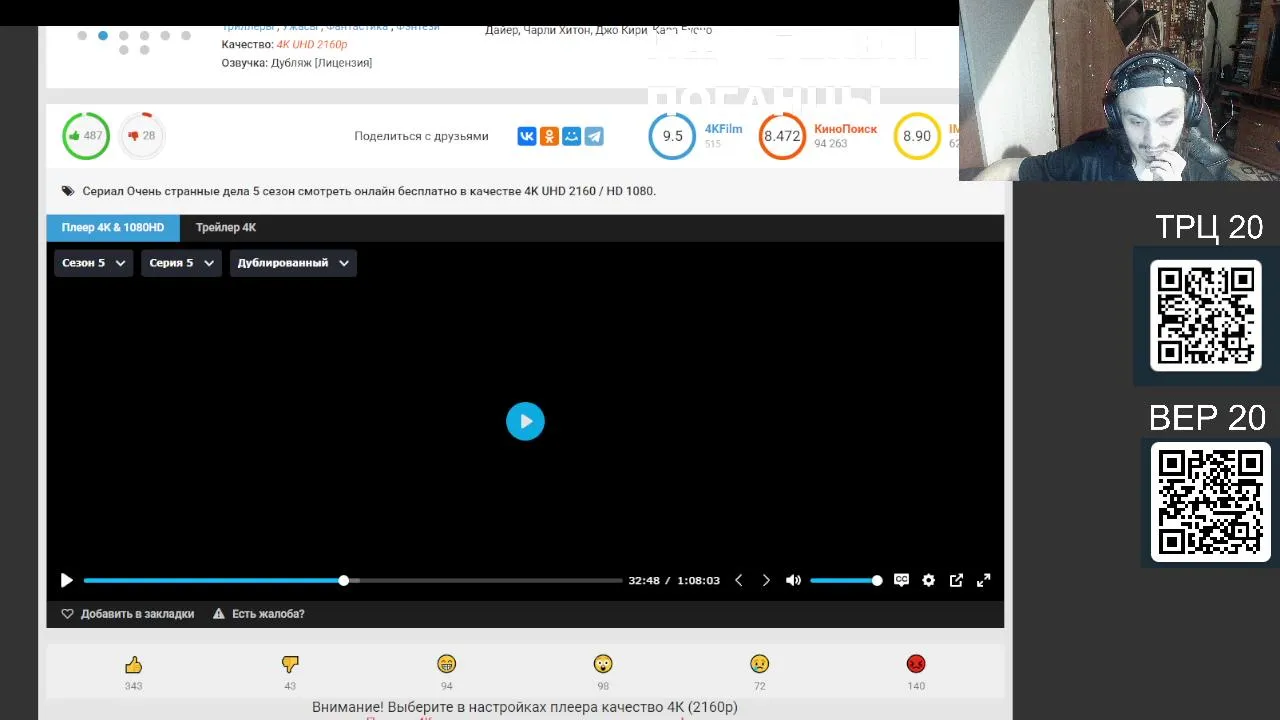Click surprised reaction emoji with 98
The image size is (1280, 720).
(603, 664)
